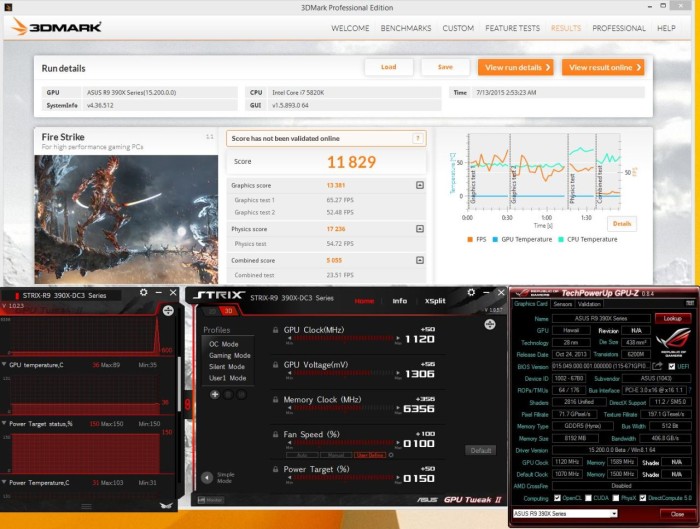The height and width of the screenshot is (529, 700).
Task: Open ASUS R9 390X Series dropdown
Action: 565,514
